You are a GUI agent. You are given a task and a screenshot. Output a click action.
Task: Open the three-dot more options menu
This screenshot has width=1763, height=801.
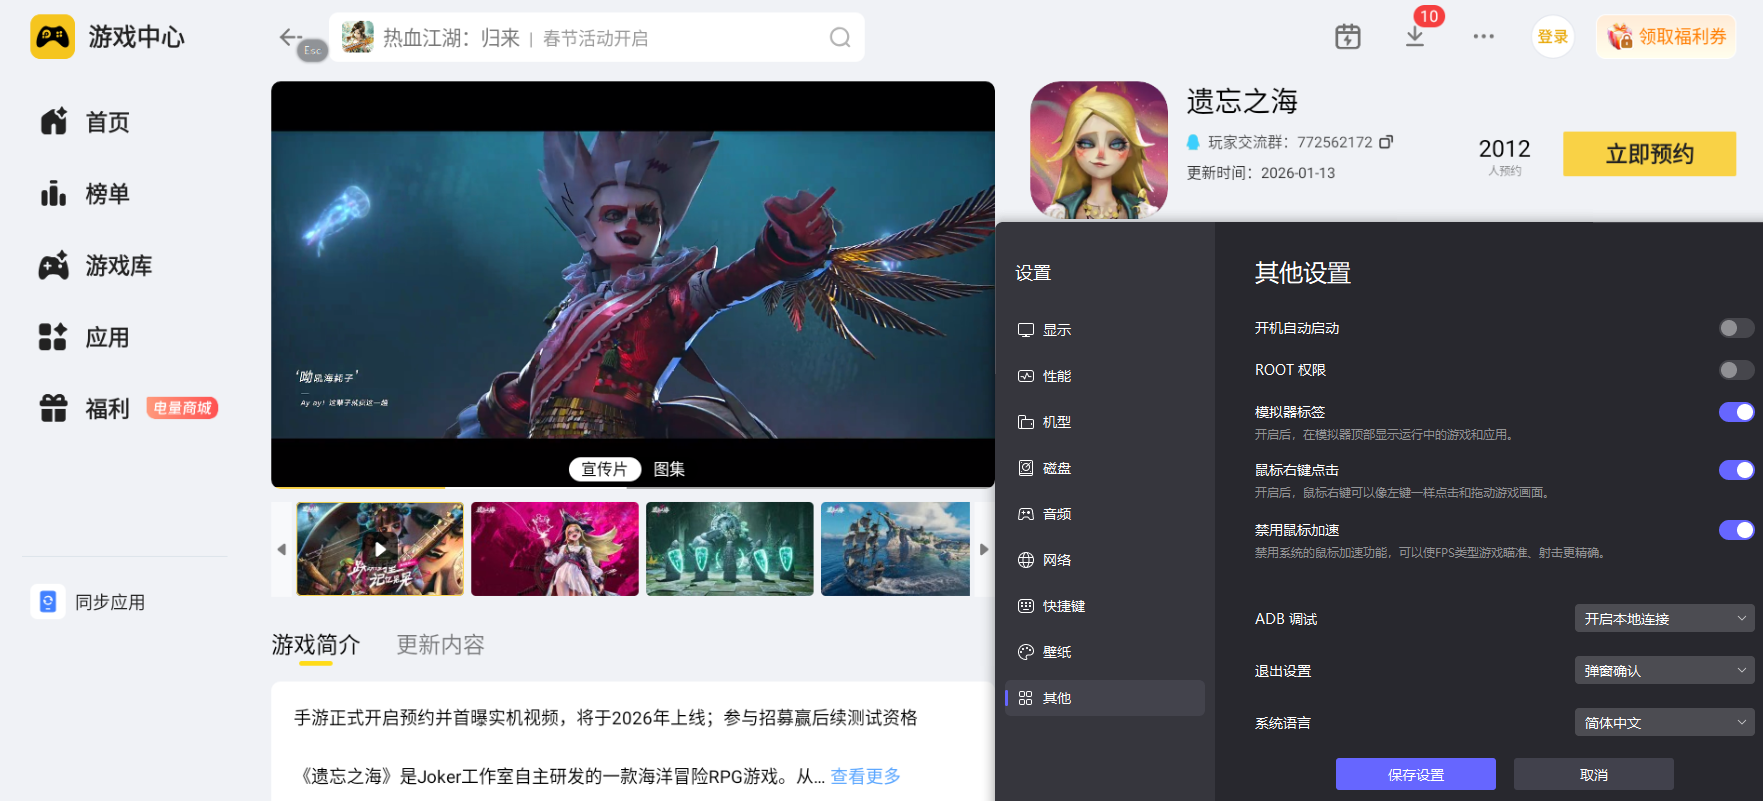1483,37
